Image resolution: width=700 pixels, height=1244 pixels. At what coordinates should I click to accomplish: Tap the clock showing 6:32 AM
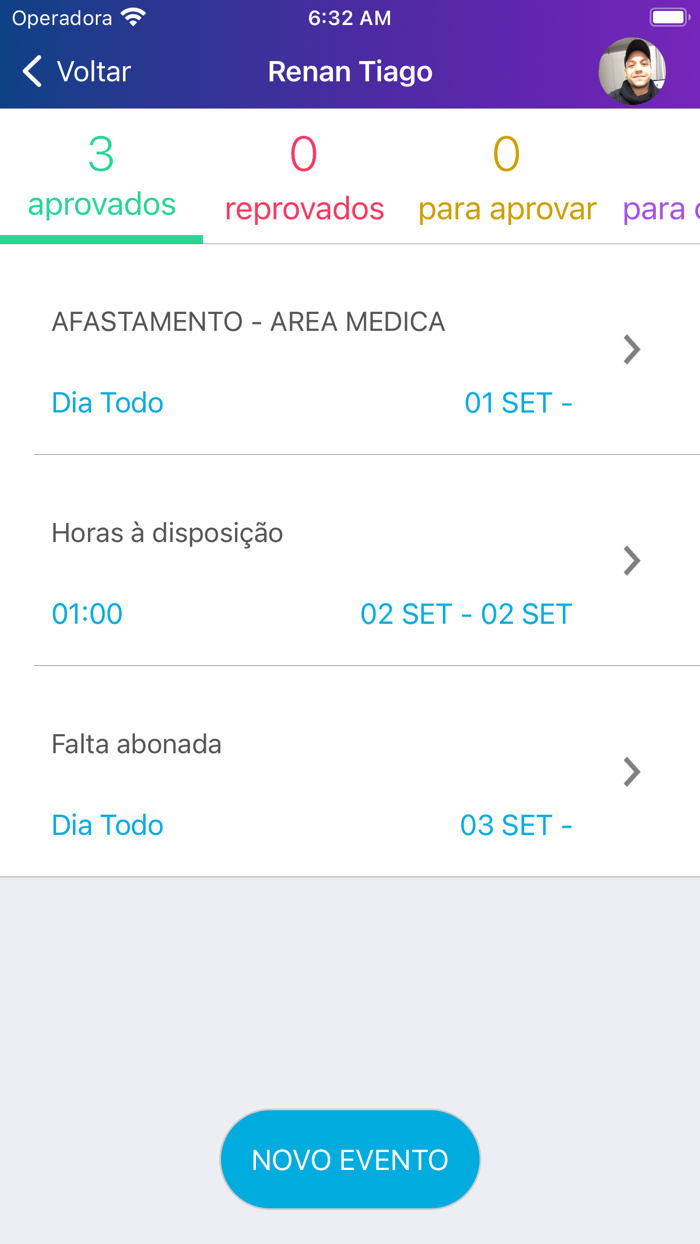click(349, 16)
